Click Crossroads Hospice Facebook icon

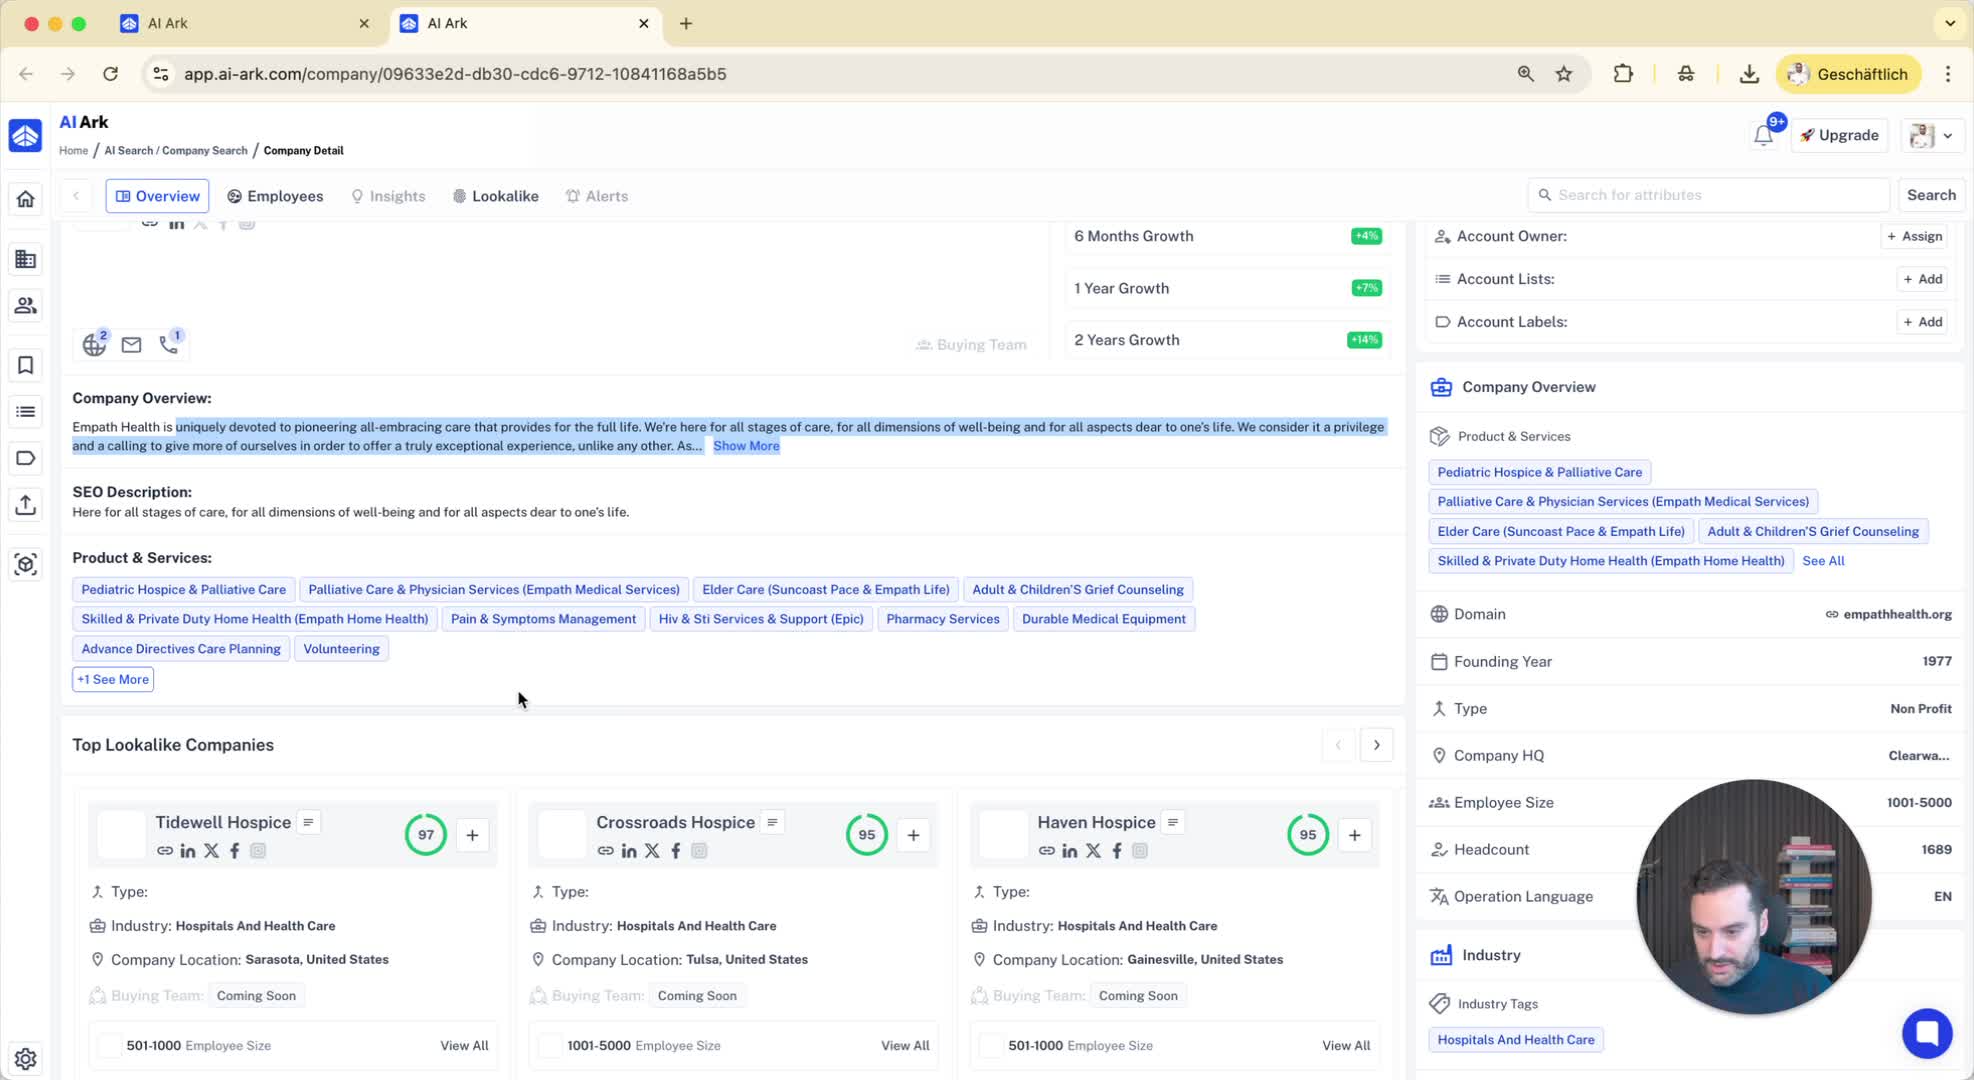pyautogui.click(x=676, y=851)
